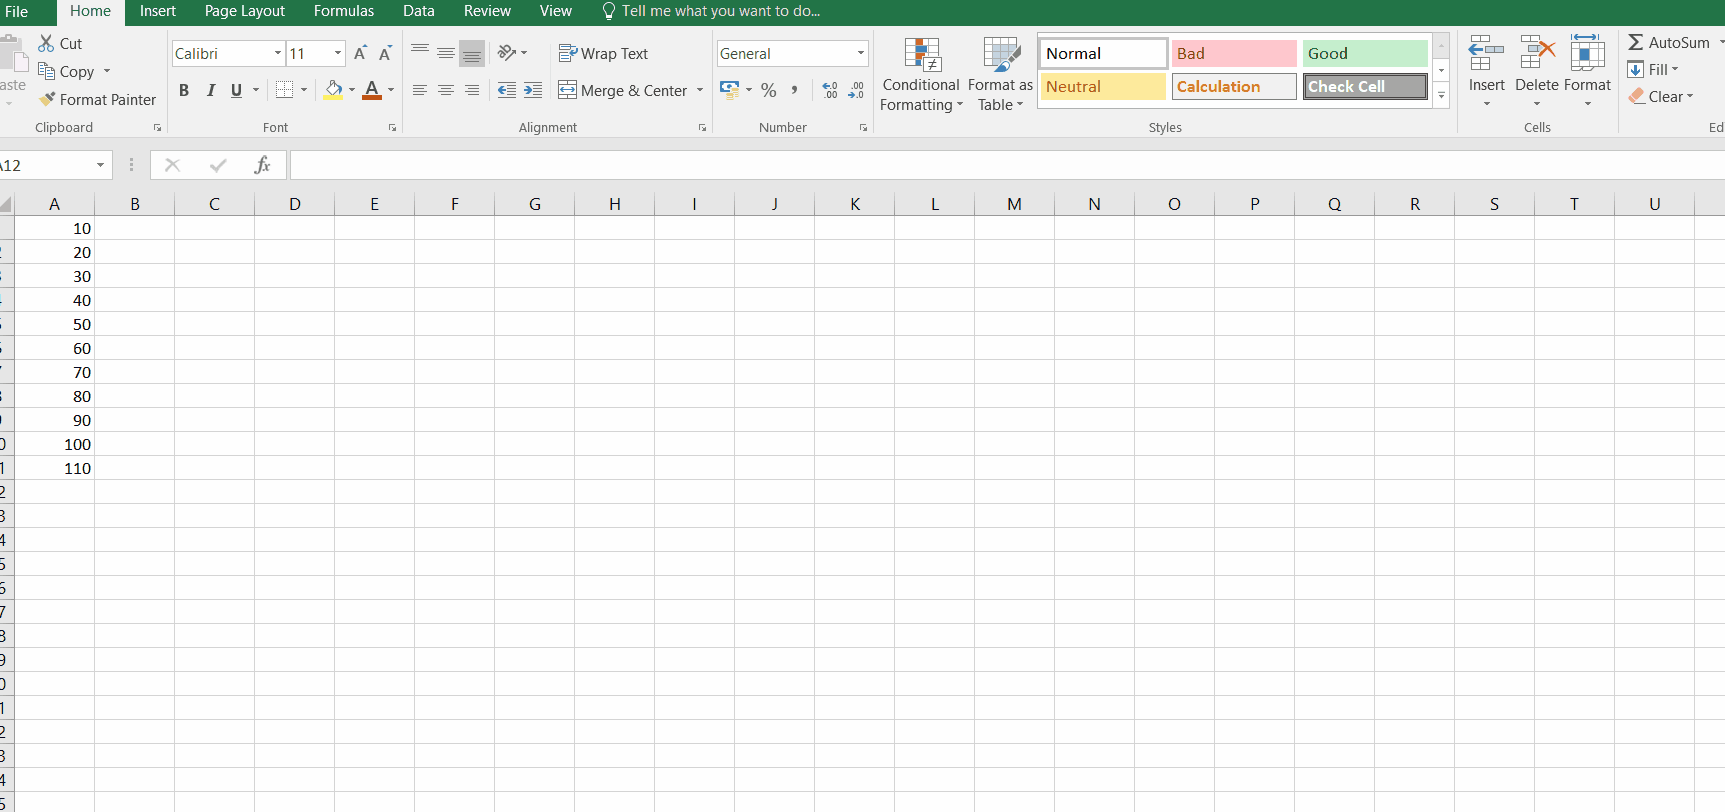Click Insert Function fx icon

[262, 165]
